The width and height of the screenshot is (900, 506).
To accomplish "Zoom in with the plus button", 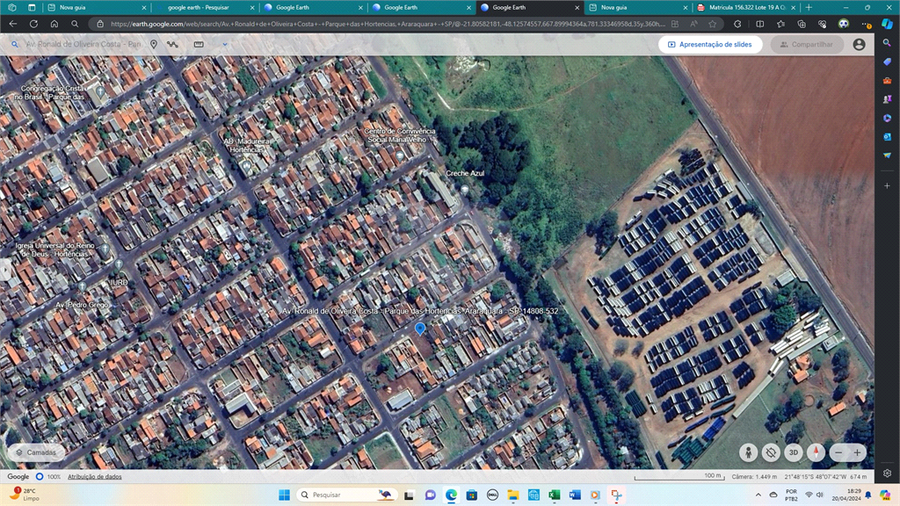I will [x=857, y=452].
